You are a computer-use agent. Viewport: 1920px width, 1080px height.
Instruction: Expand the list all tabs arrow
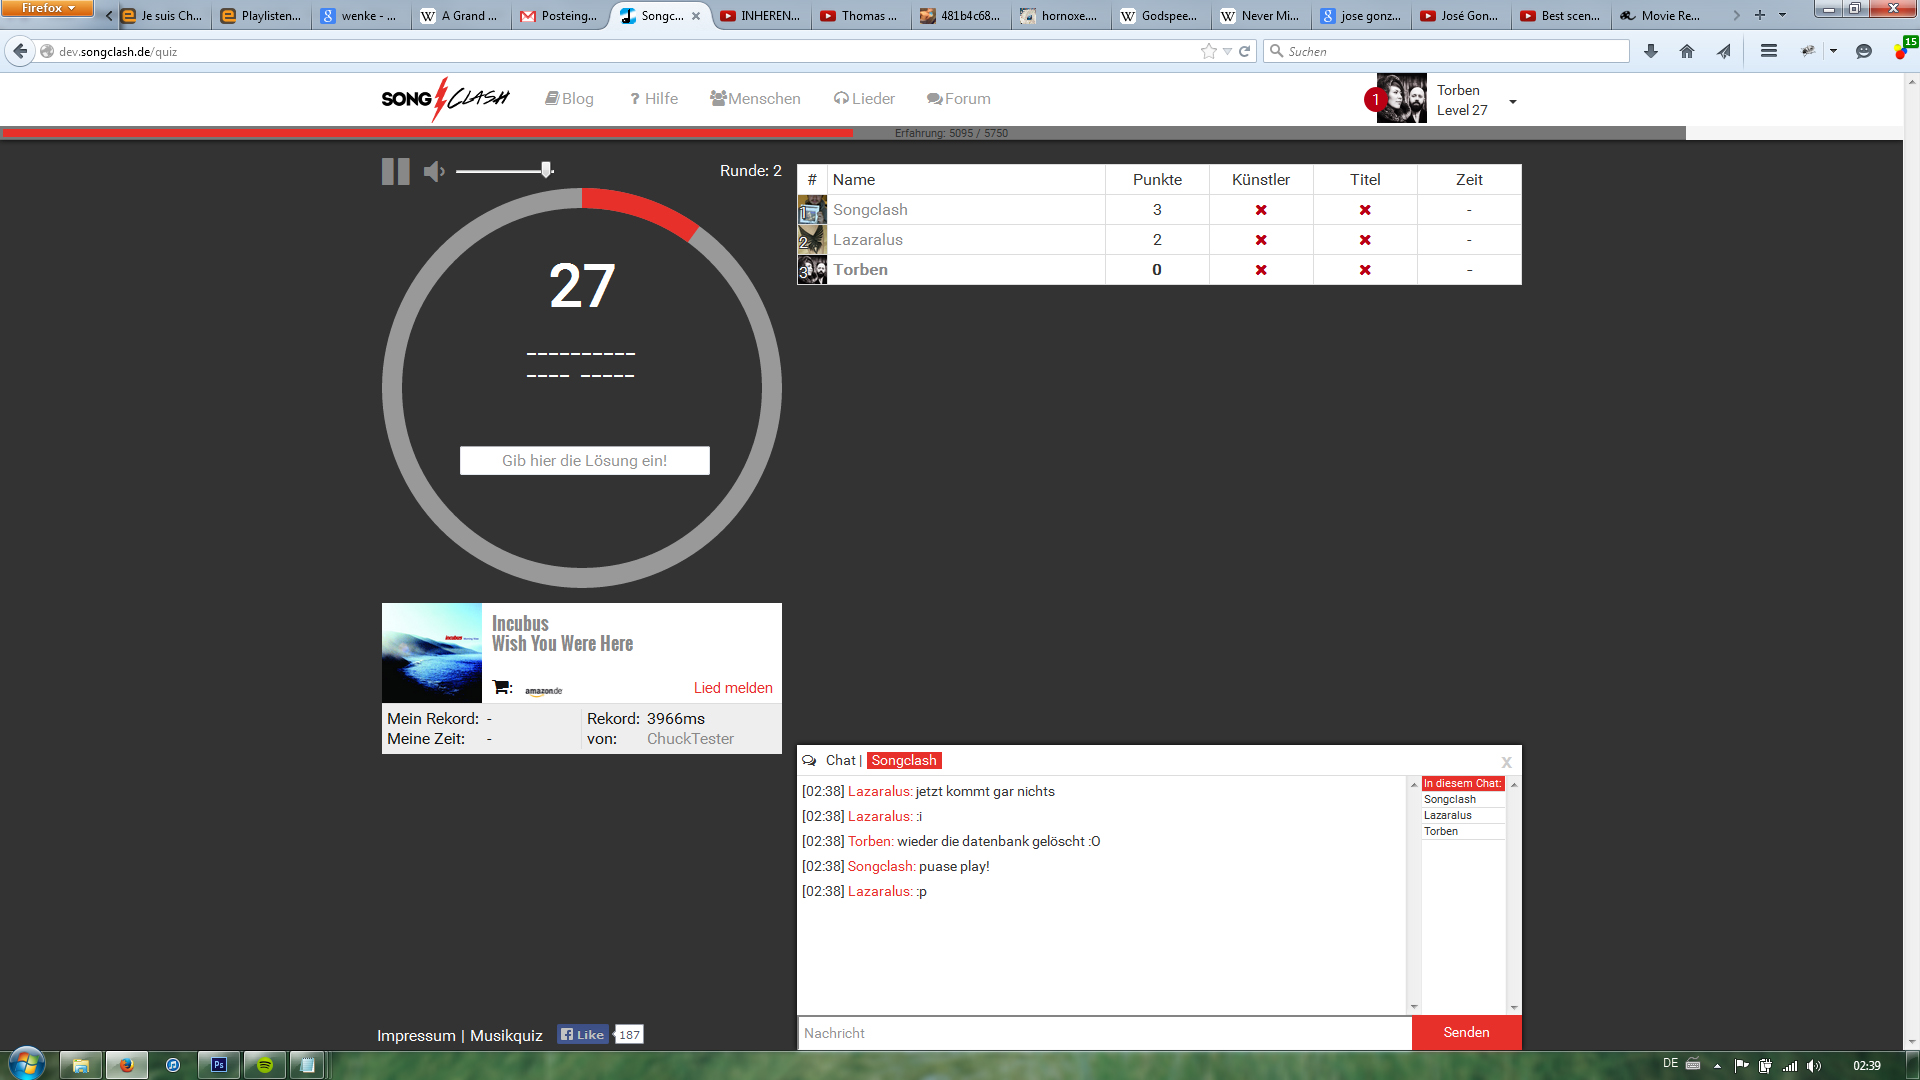point(1782,15)
